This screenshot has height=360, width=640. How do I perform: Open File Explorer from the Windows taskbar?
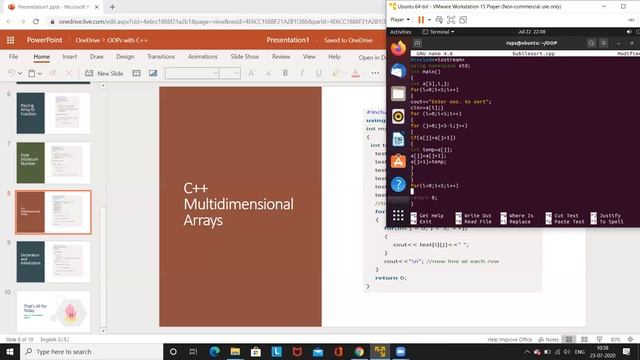[x=235, y=351]
